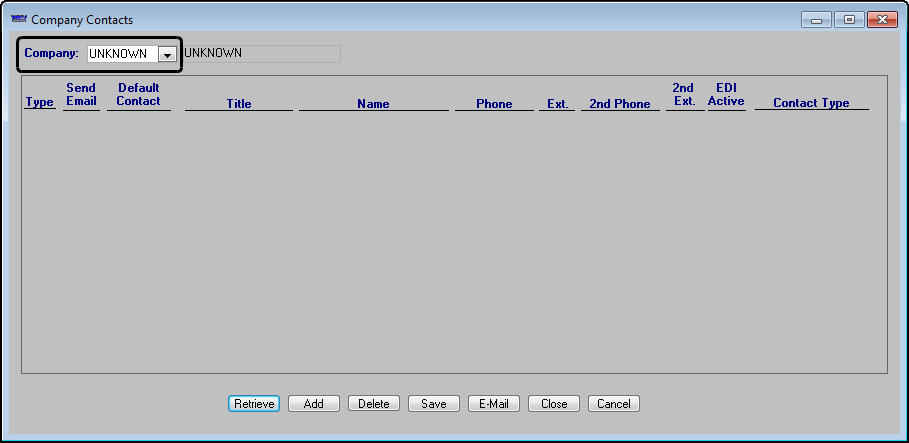Screen dimensions: 909x443
Task: Maximize the Company Contacts window
Action: [x=849, y=20]
